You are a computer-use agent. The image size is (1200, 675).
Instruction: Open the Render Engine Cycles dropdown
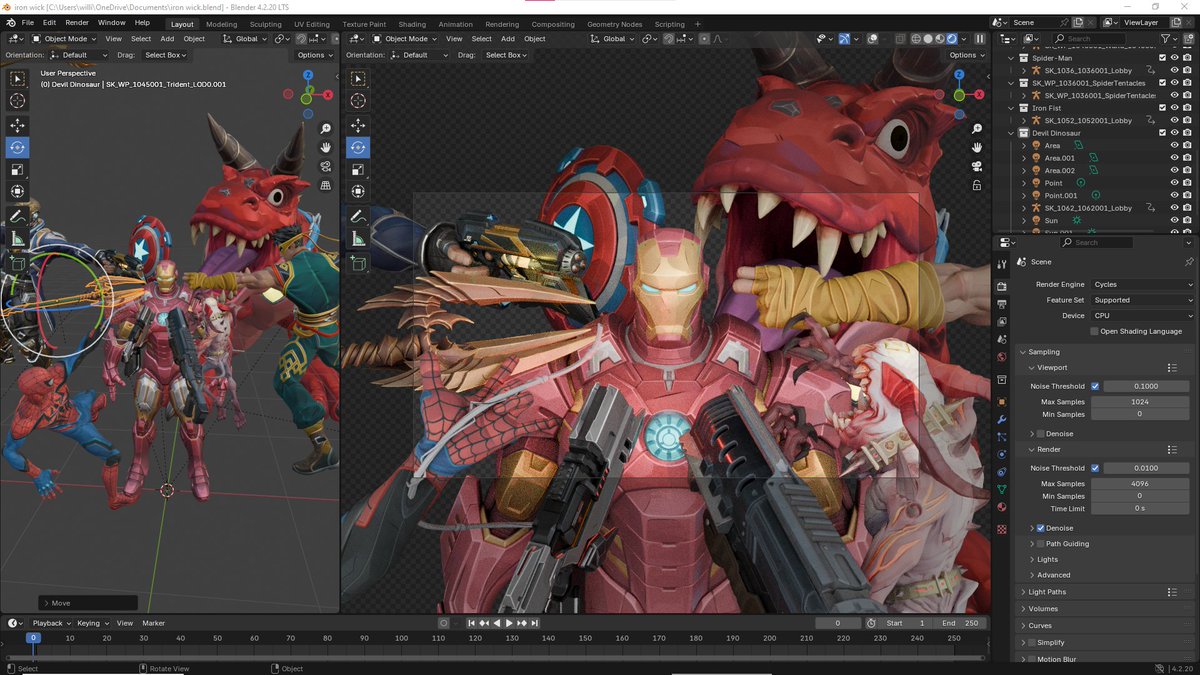pos(1142,285)
